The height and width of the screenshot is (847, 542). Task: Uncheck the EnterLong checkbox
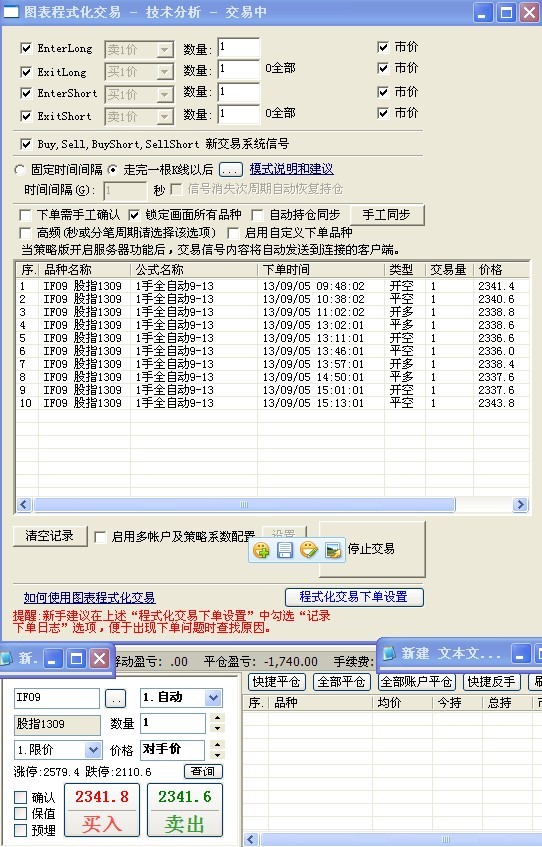click(25, 48)
